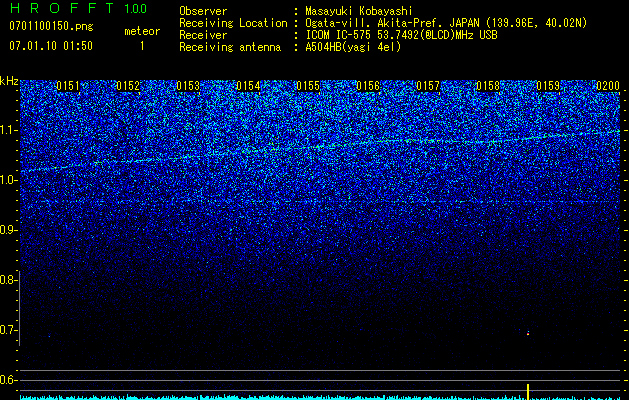Image resolution: width=629 pixels, height=400 pixels.
Task: Click the Ogata-vill. Akita-Pref. JAPAN location text
Action: pos(446,23)
